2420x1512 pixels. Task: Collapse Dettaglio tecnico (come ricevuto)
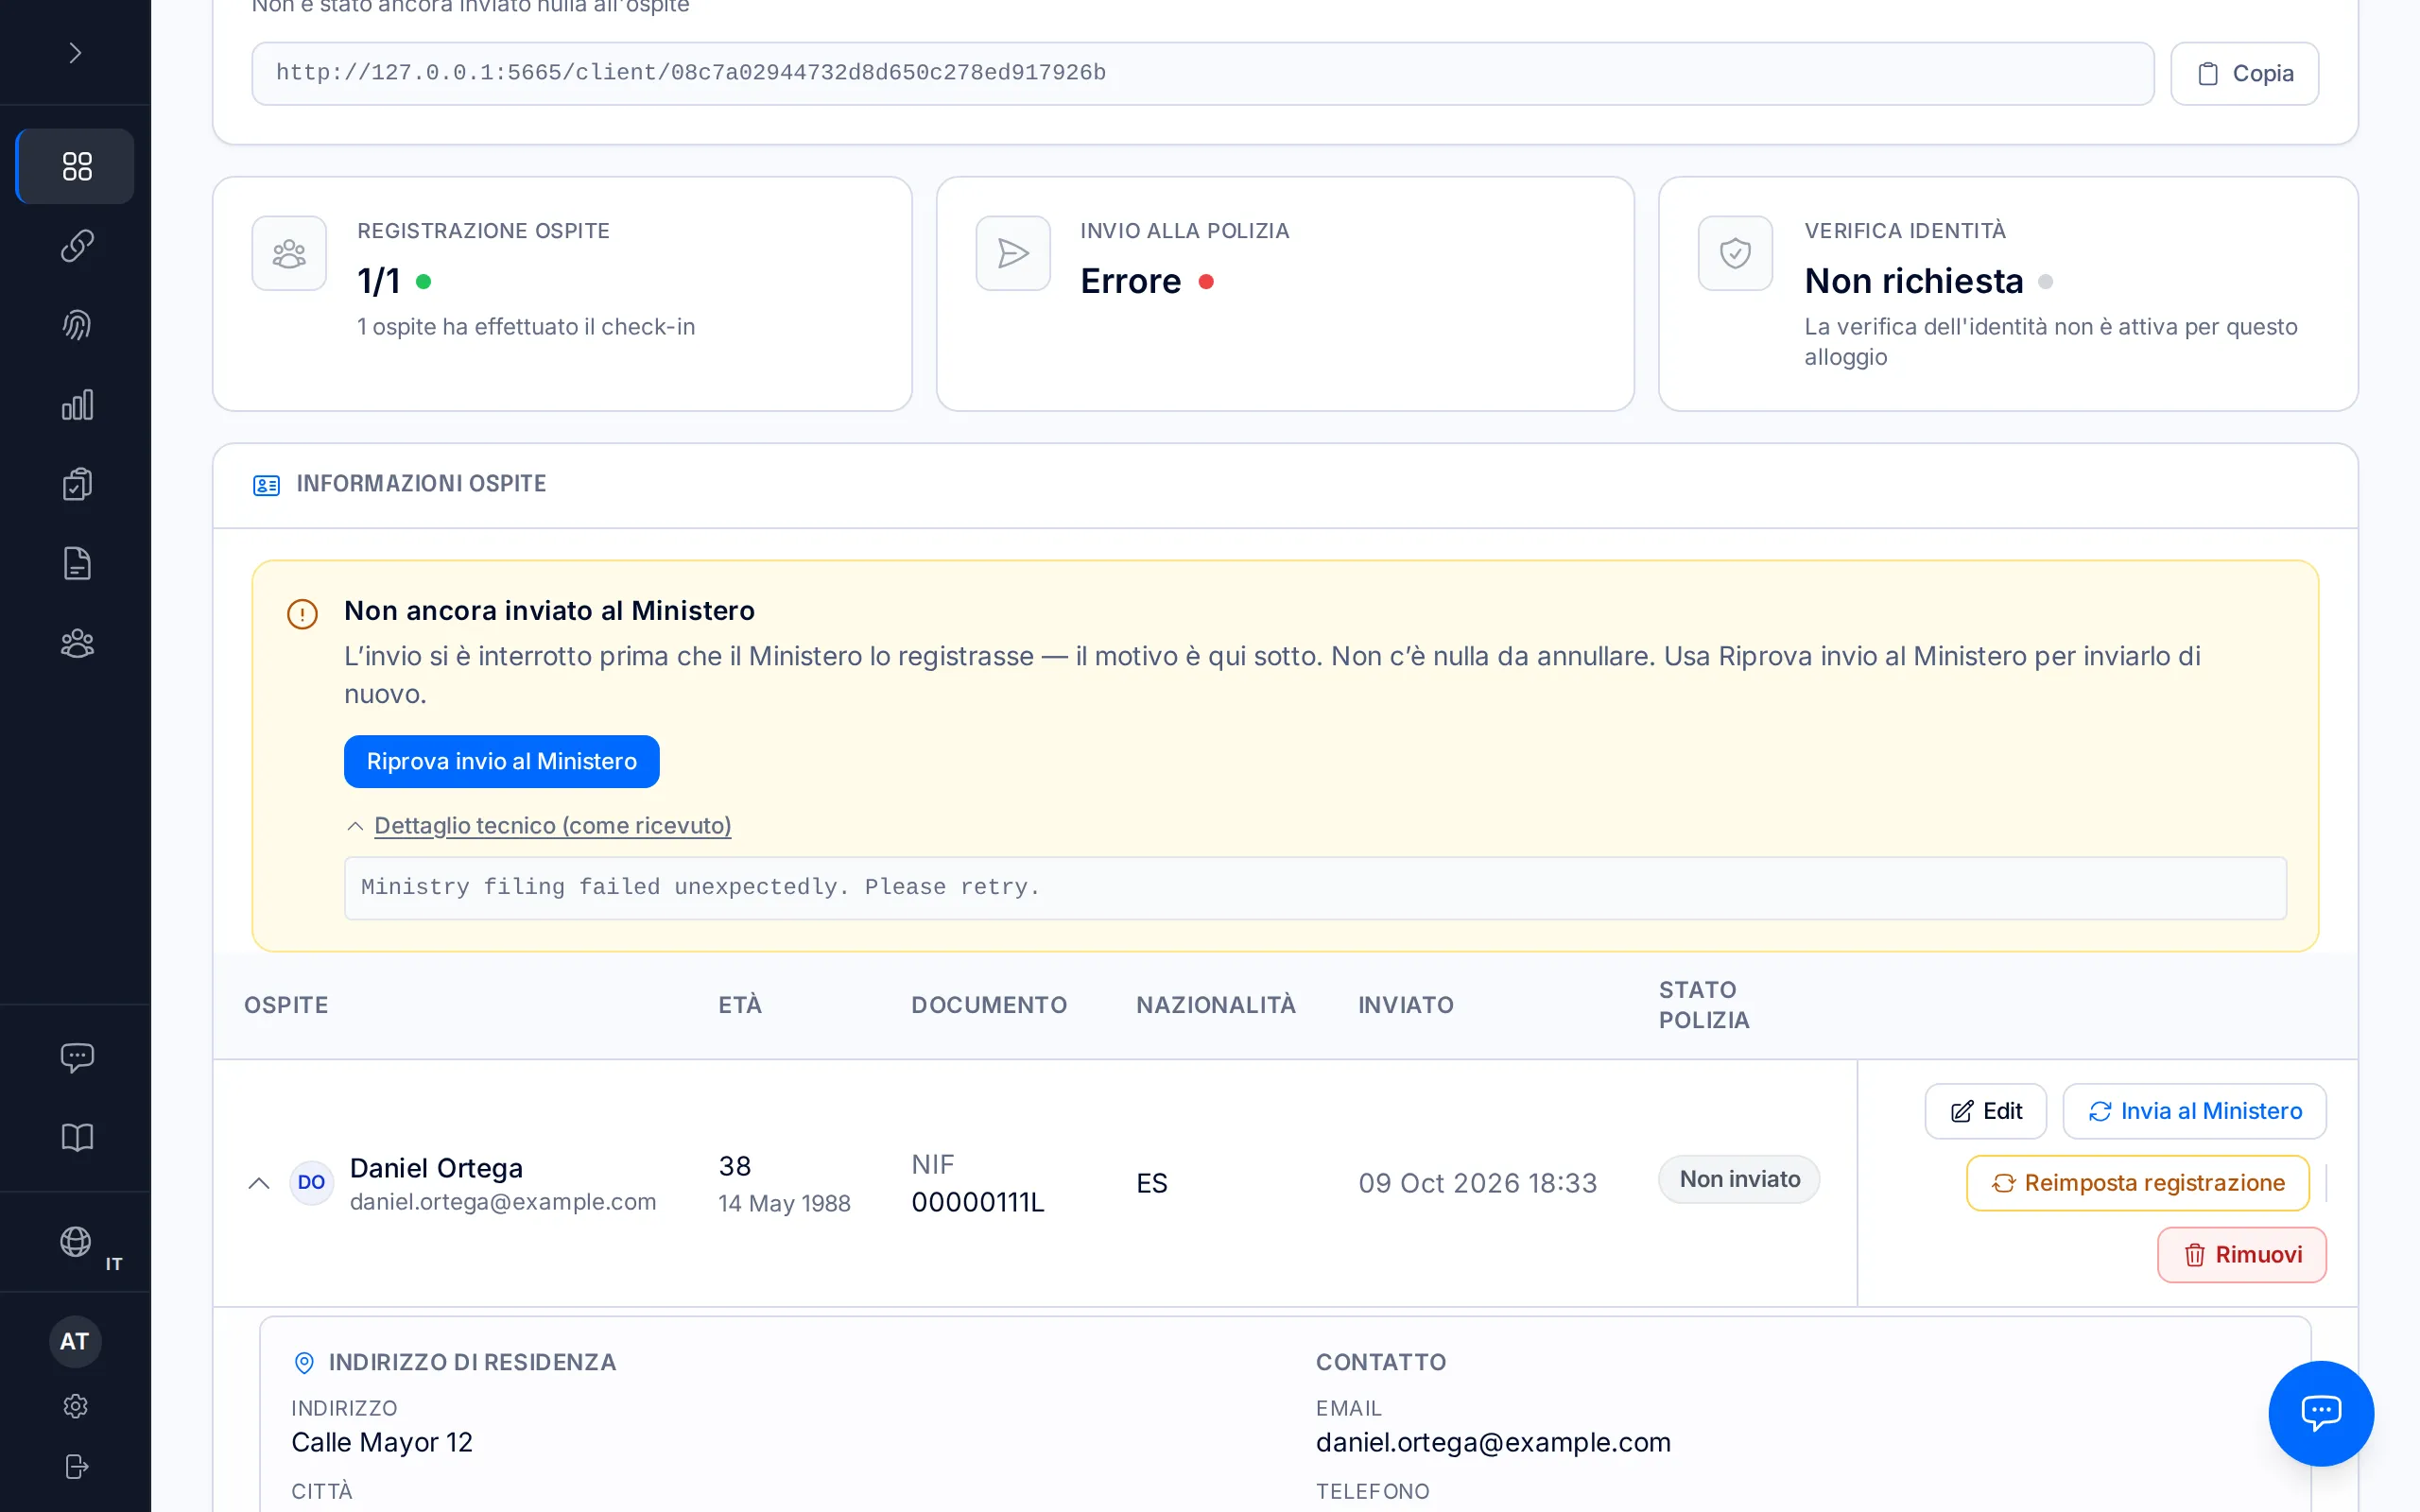[x=539, y=825]
